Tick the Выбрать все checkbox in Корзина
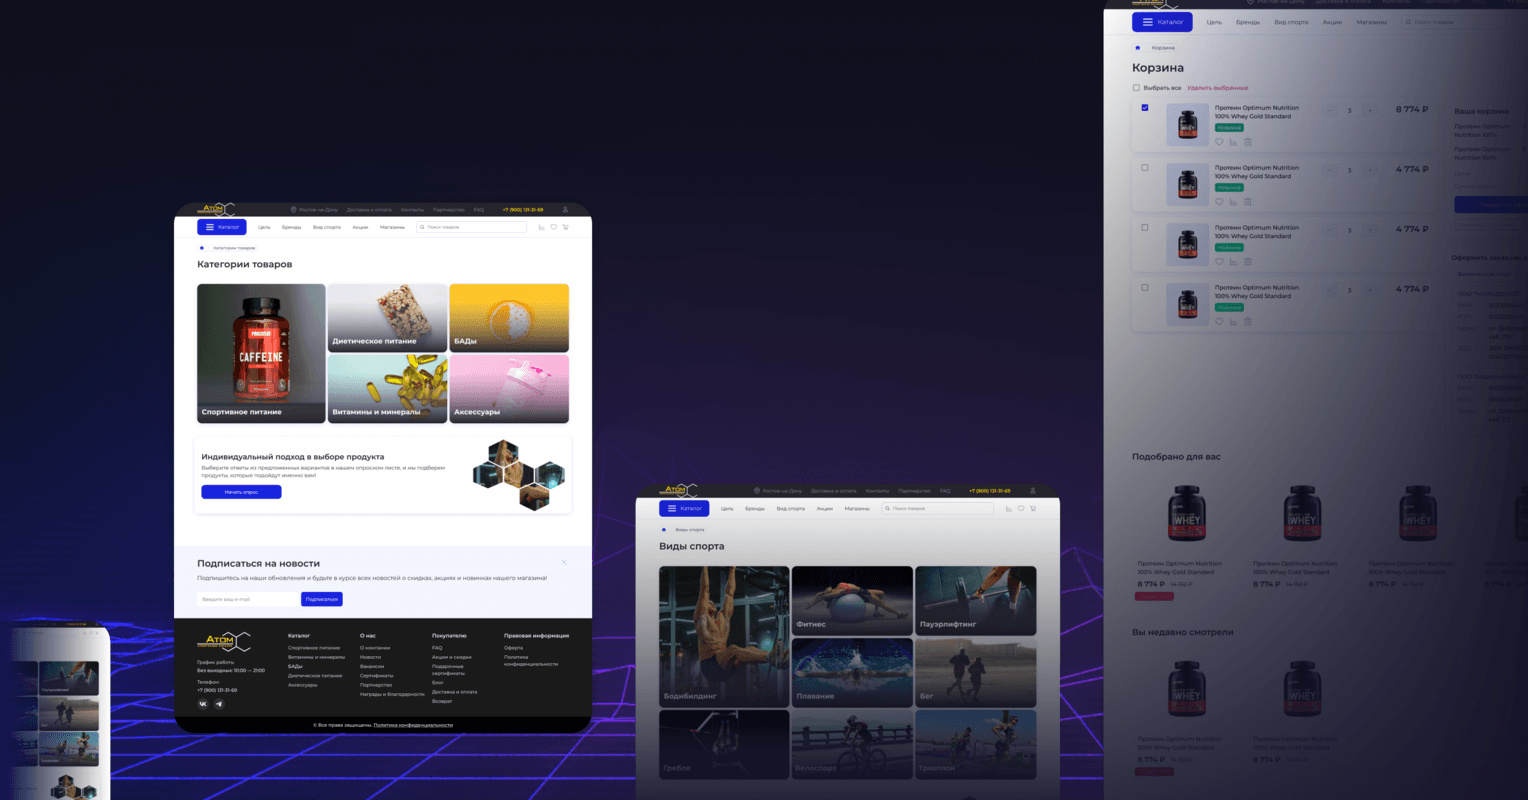The height and width of the screenshot is (800, 1528). tap(1136, 88)
